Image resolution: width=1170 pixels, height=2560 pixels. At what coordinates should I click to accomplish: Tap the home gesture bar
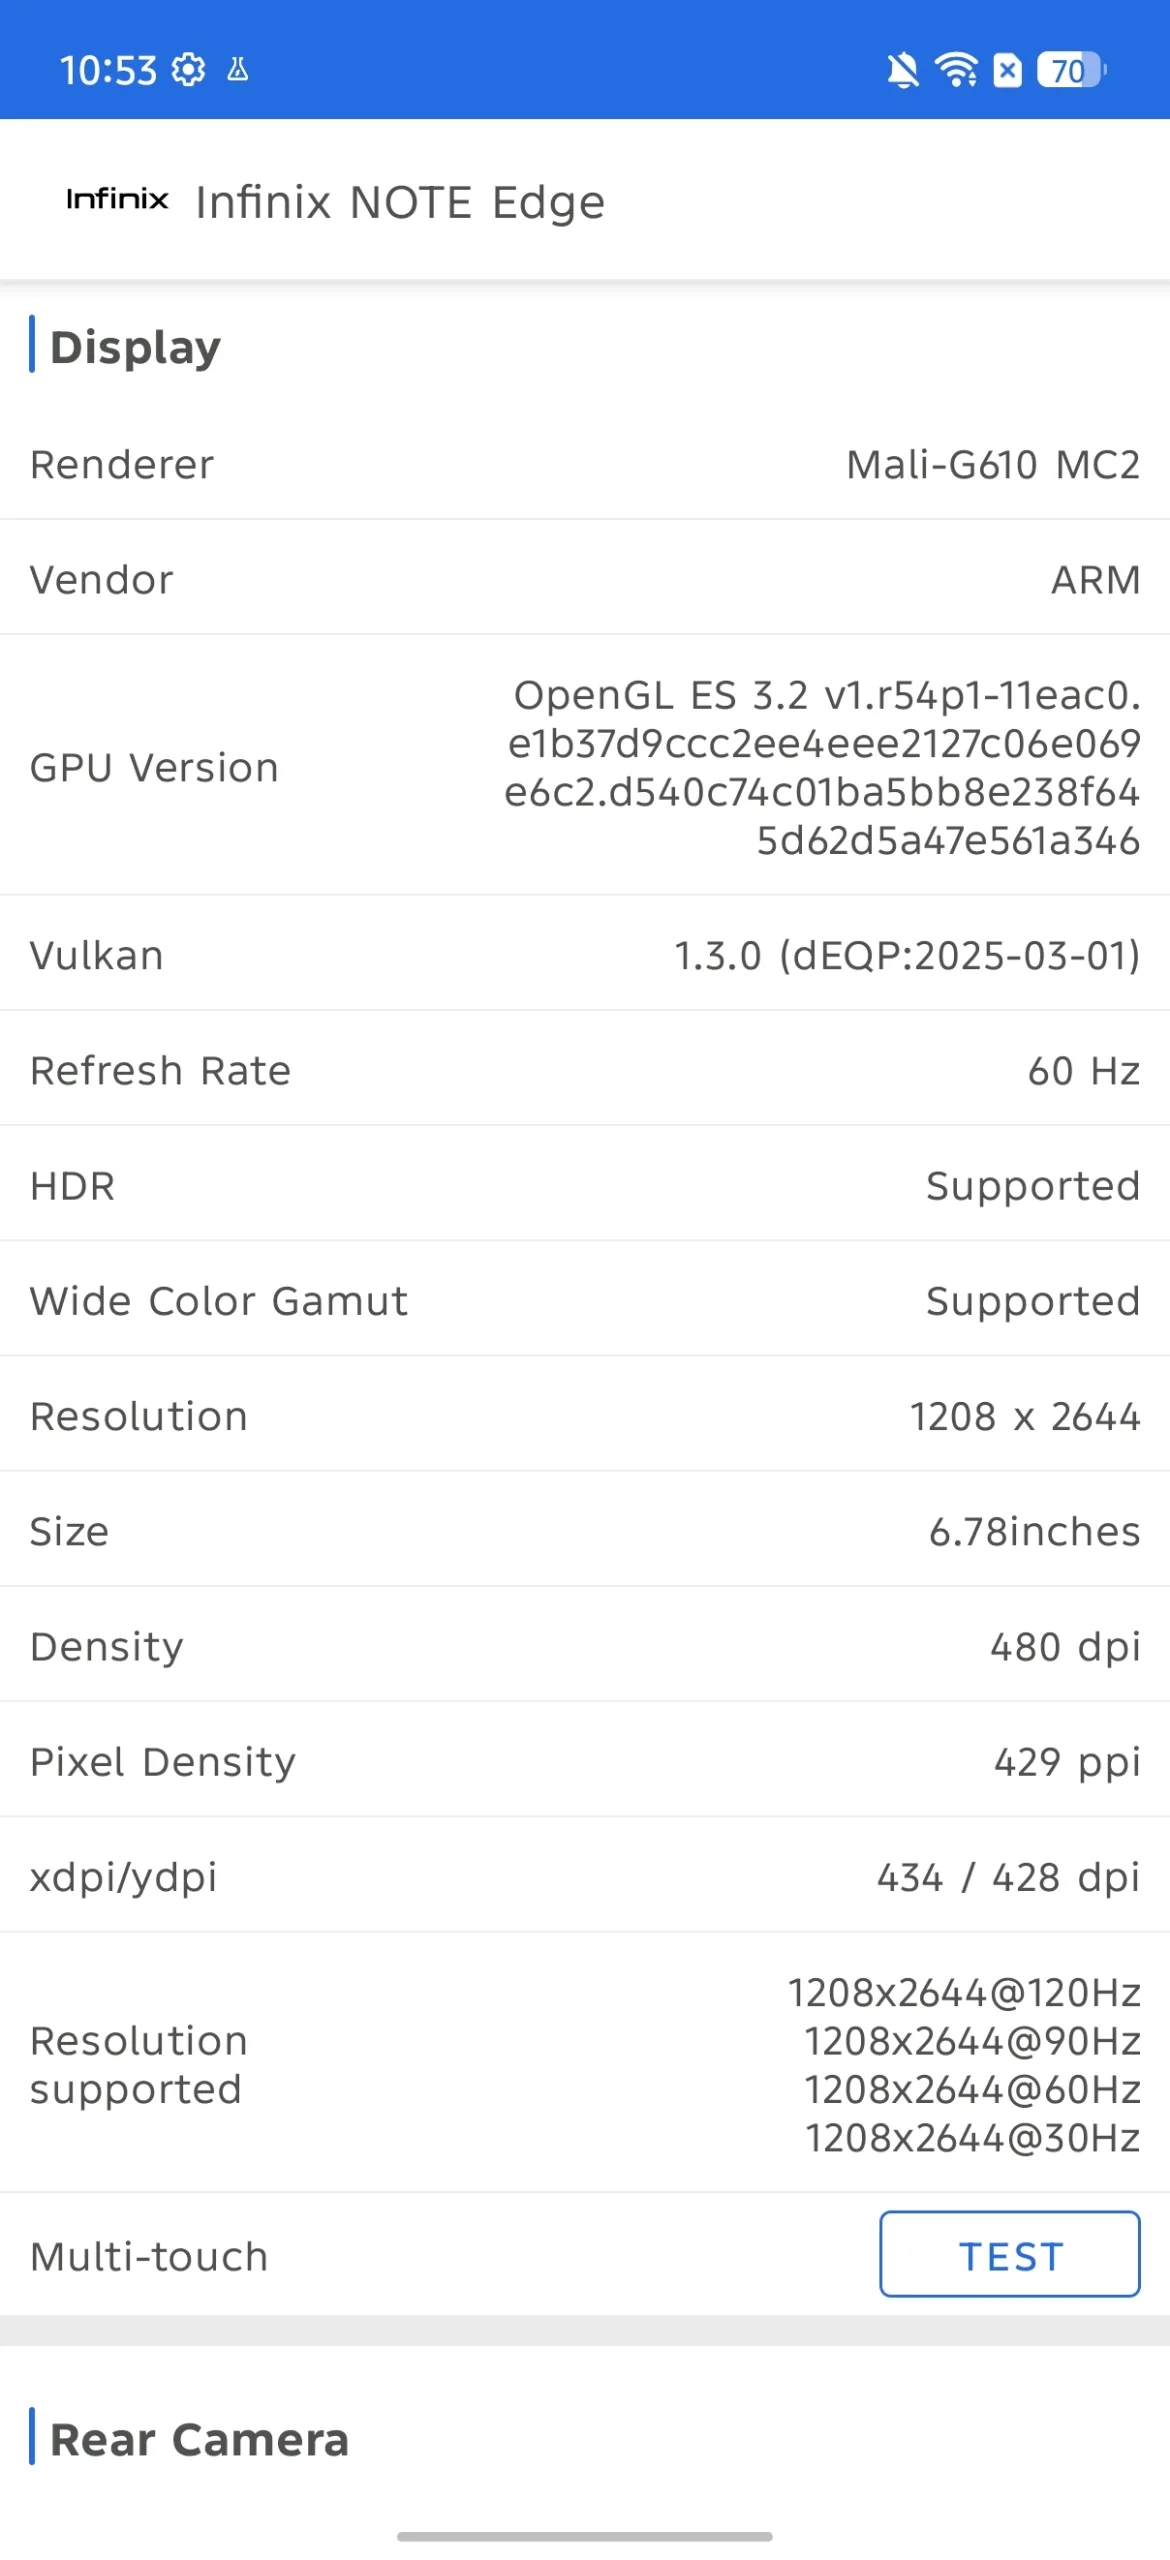coord(585,2536)
